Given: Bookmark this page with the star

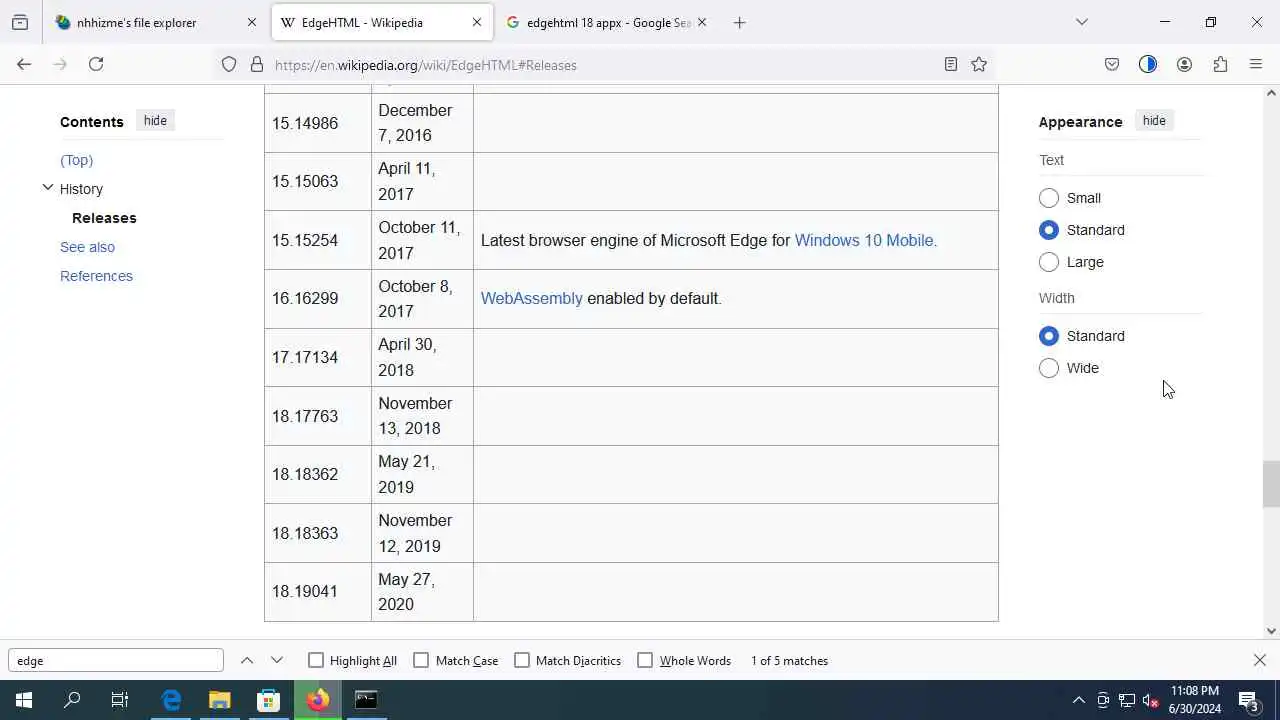Looking at the screenshot, I should pyautogui.click(x=979, y=64).
